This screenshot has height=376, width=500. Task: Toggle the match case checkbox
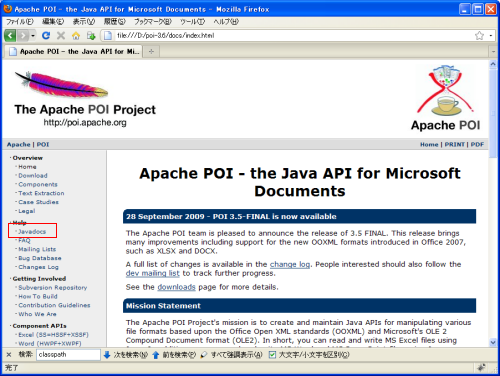[272, 355]
